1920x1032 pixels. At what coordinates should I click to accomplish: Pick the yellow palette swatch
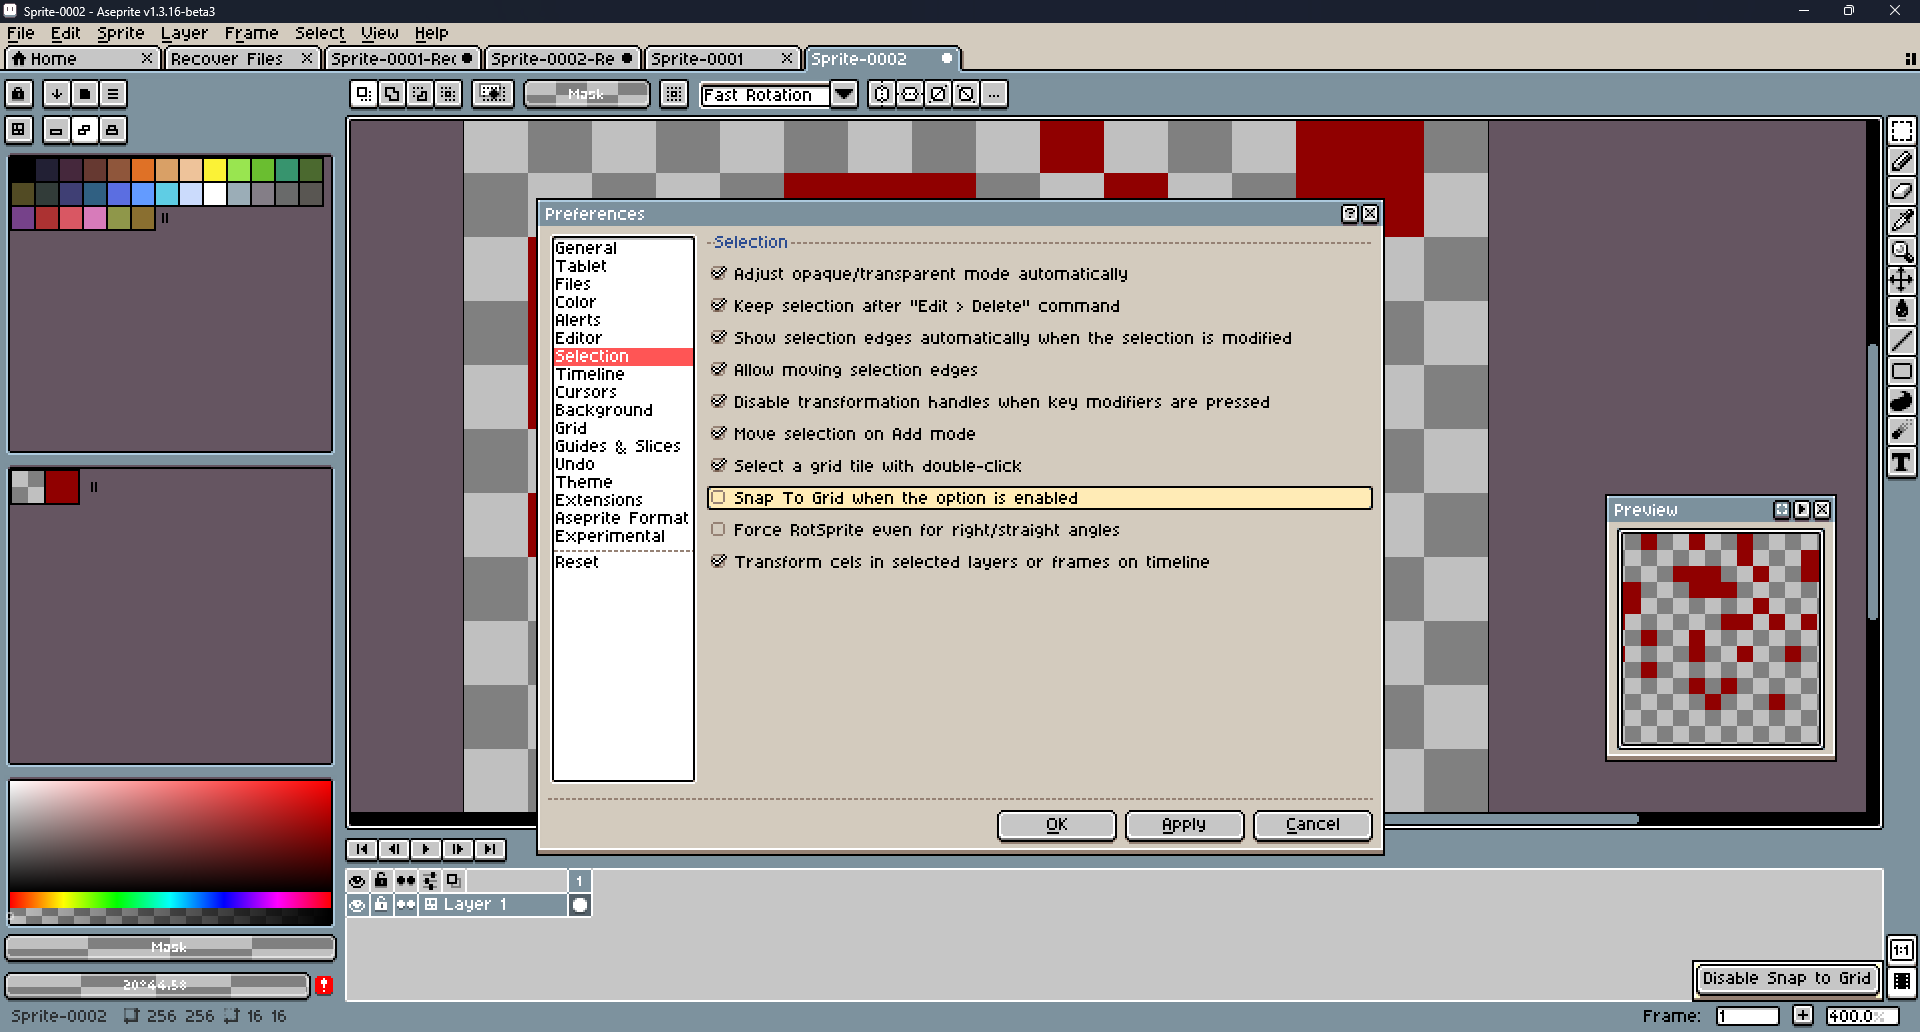215,170
